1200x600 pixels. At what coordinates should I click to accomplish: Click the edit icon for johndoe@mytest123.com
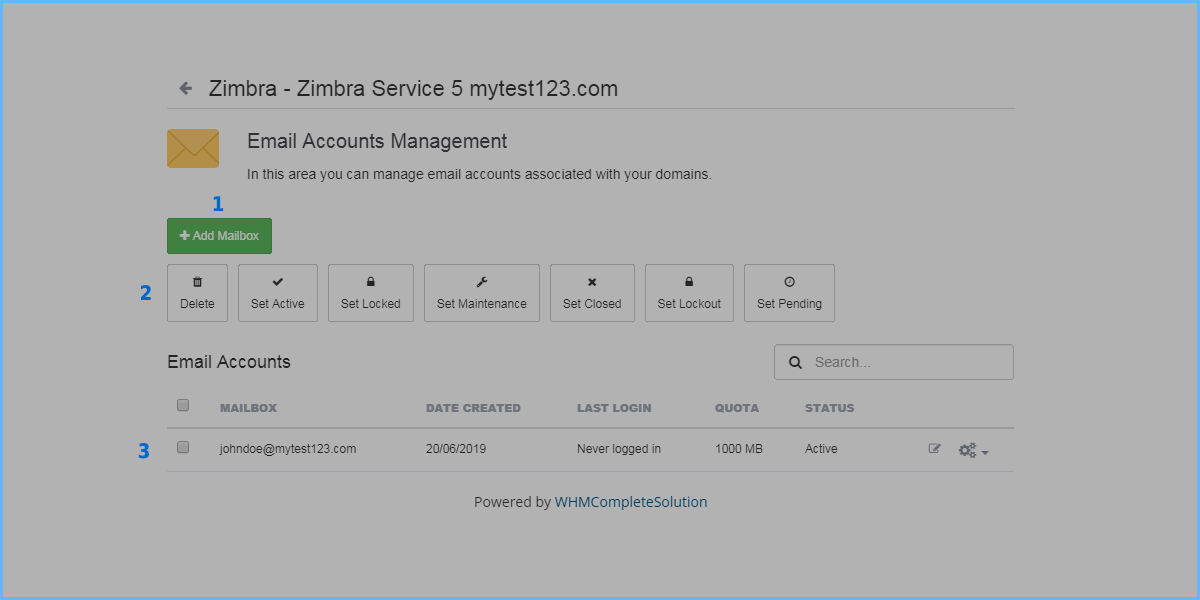click(x=935, y=449)
